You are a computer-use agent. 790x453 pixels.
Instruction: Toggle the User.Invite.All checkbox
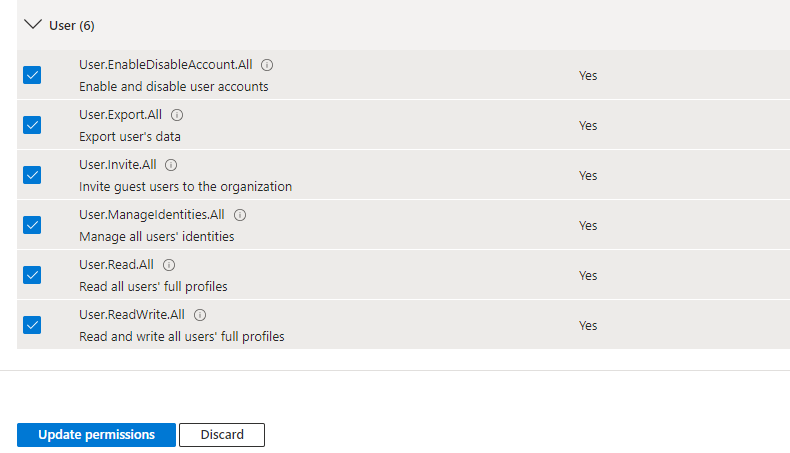point(32,175)
